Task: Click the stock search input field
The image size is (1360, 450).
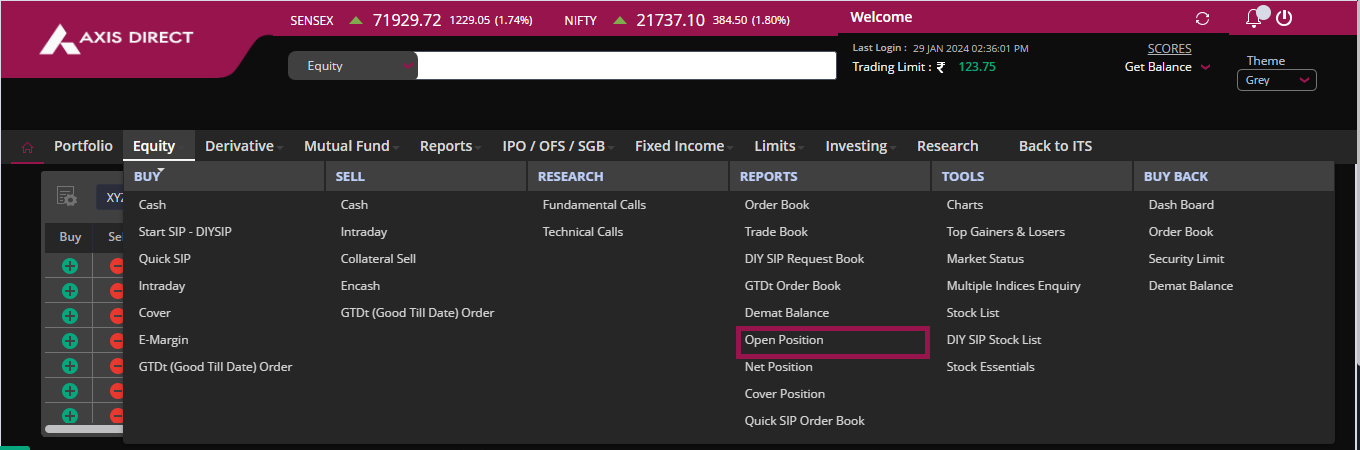Action: click(626, 66)
